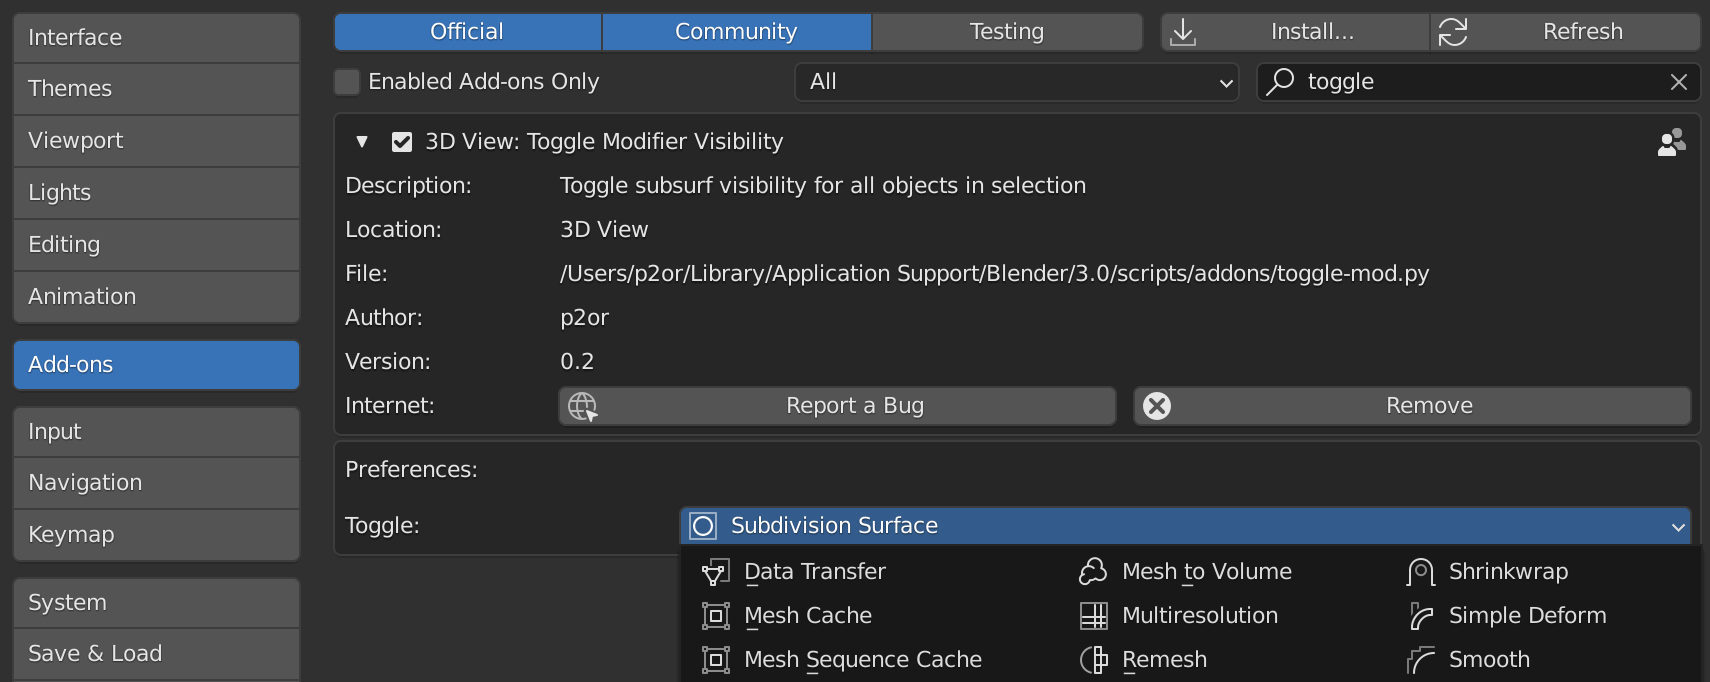Click the Data Transfer modifier icon

point(715,572)
